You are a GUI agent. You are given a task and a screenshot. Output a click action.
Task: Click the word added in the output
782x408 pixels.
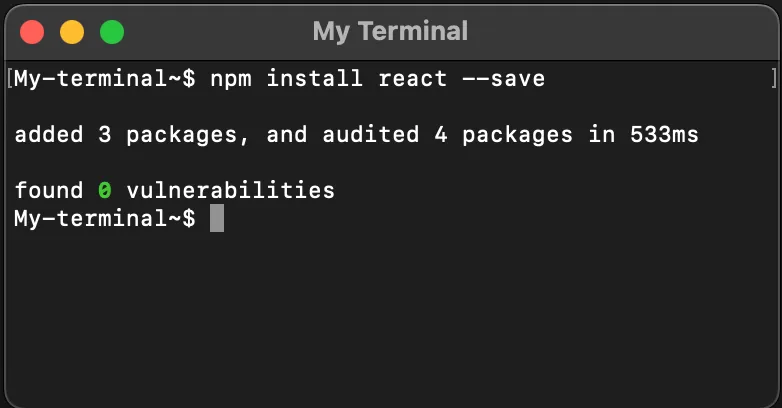[x=49, y=134]
